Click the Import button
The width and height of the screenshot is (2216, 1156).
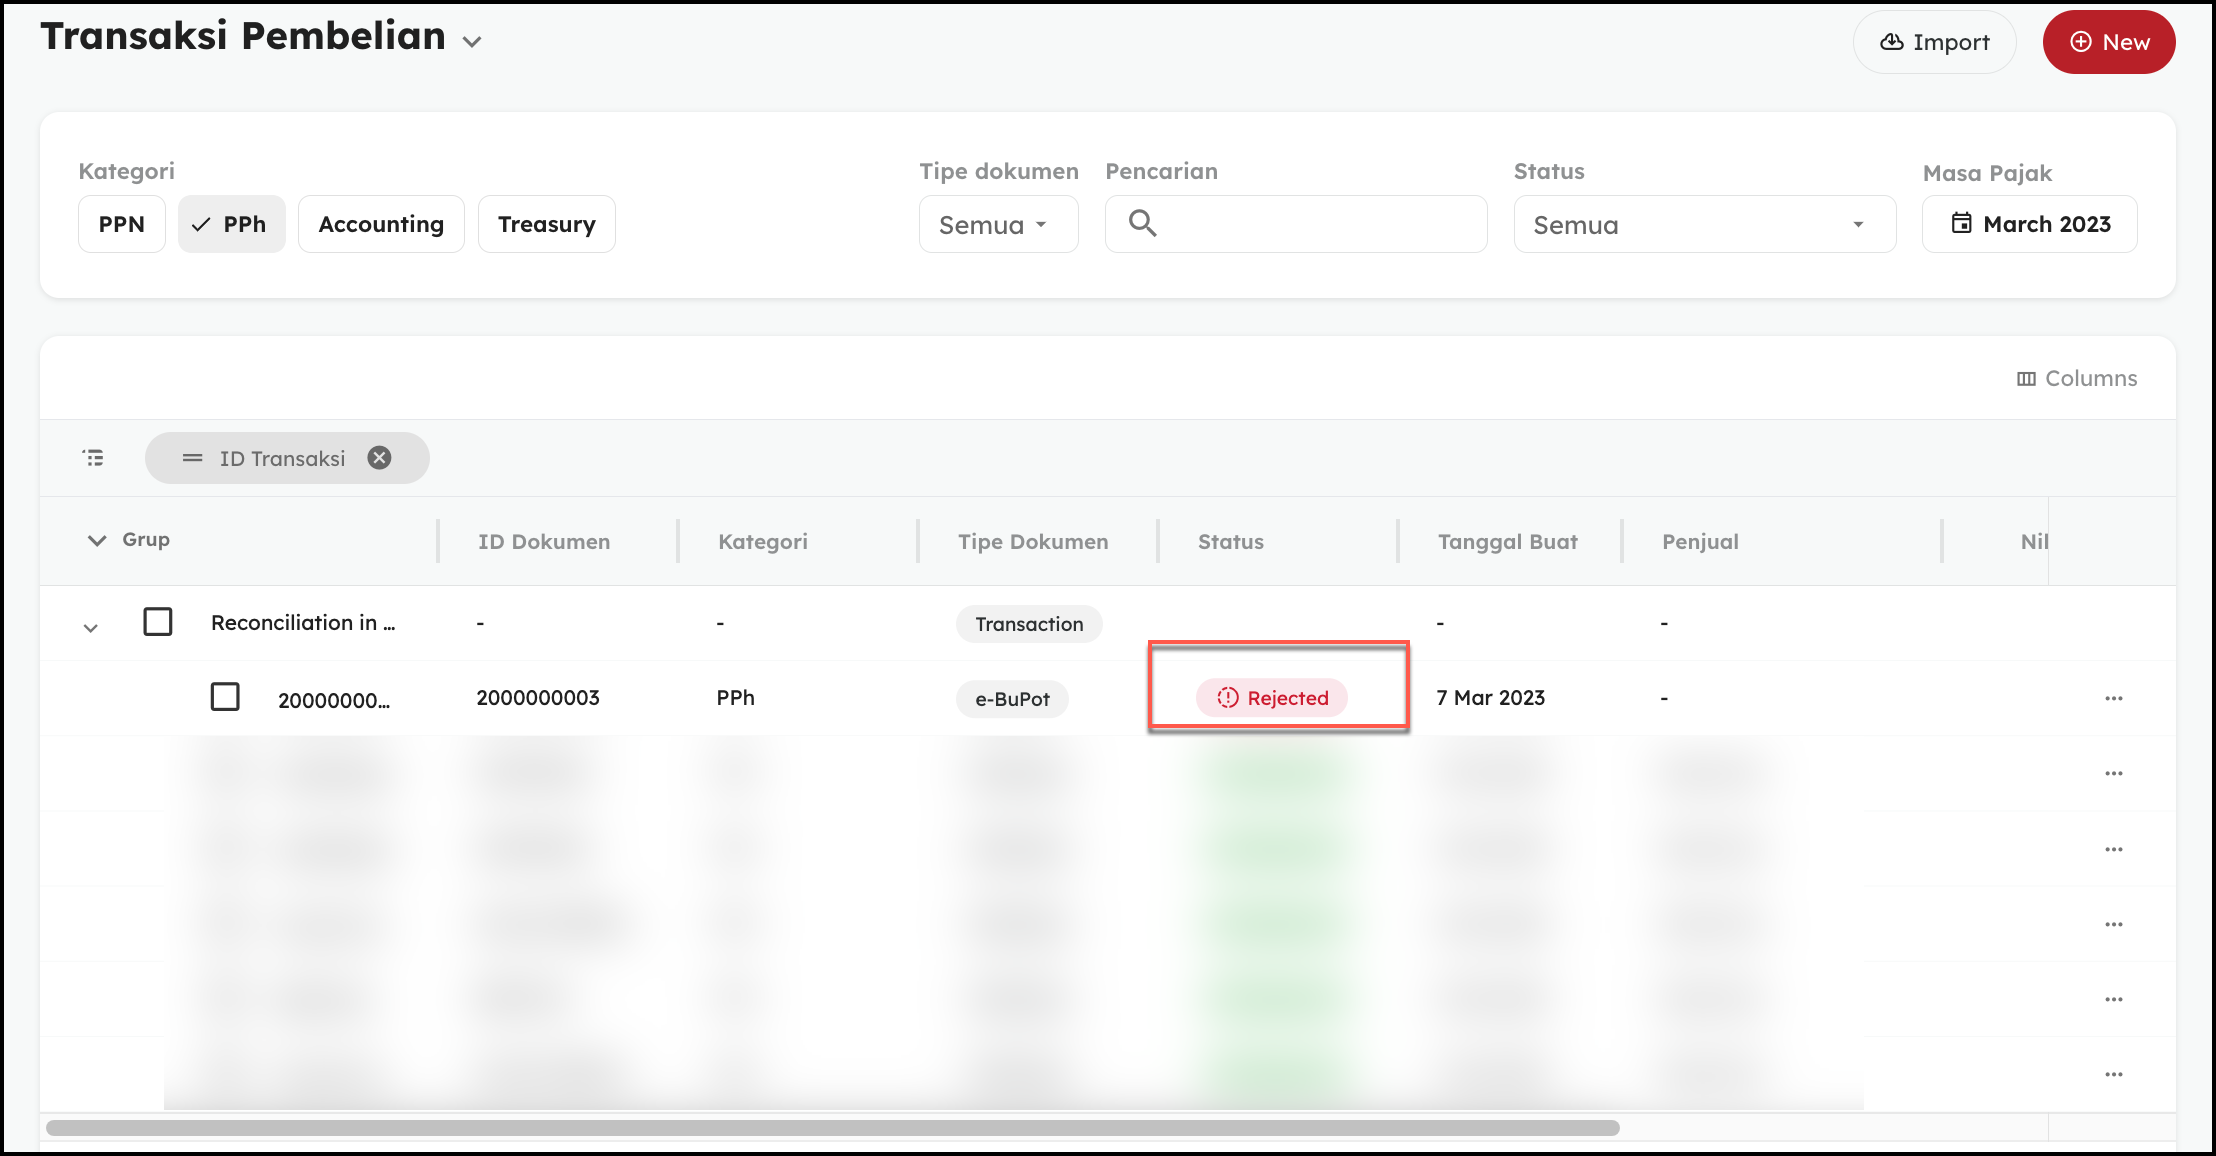pyautogui.click(x=1934, y=42)
